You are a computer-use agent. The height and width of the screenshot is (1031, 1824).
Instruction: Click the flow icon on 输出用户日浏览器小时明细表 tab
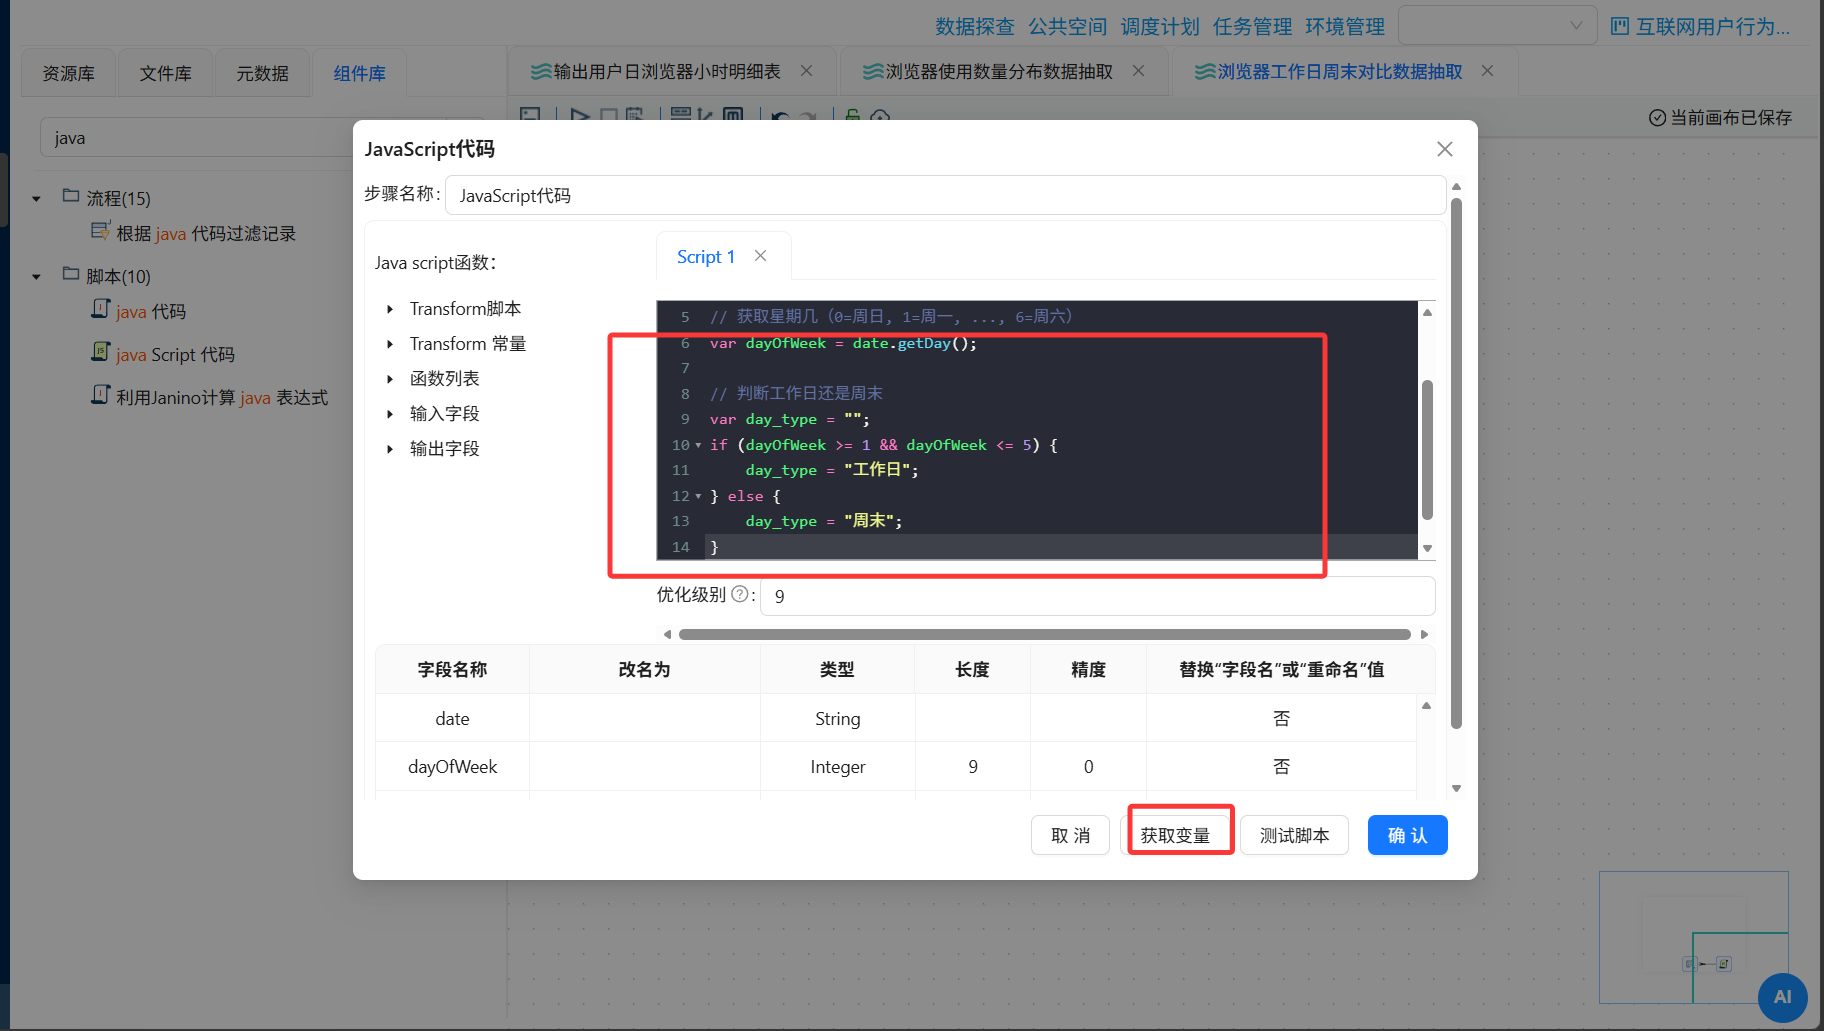coord(541,72)
